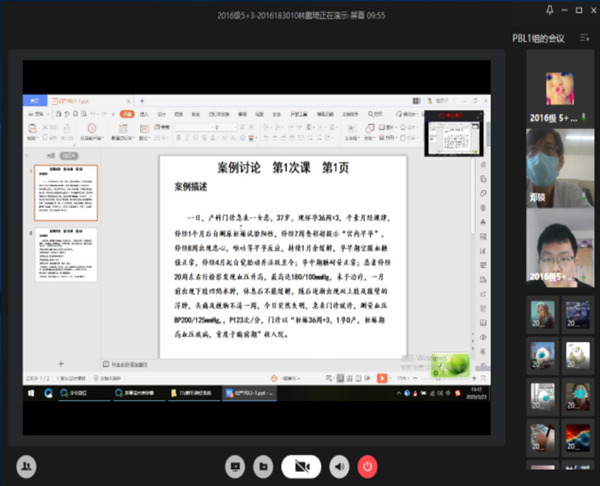Open the participants list at bottom left
The image size is (600, 486).
(26, 465)
